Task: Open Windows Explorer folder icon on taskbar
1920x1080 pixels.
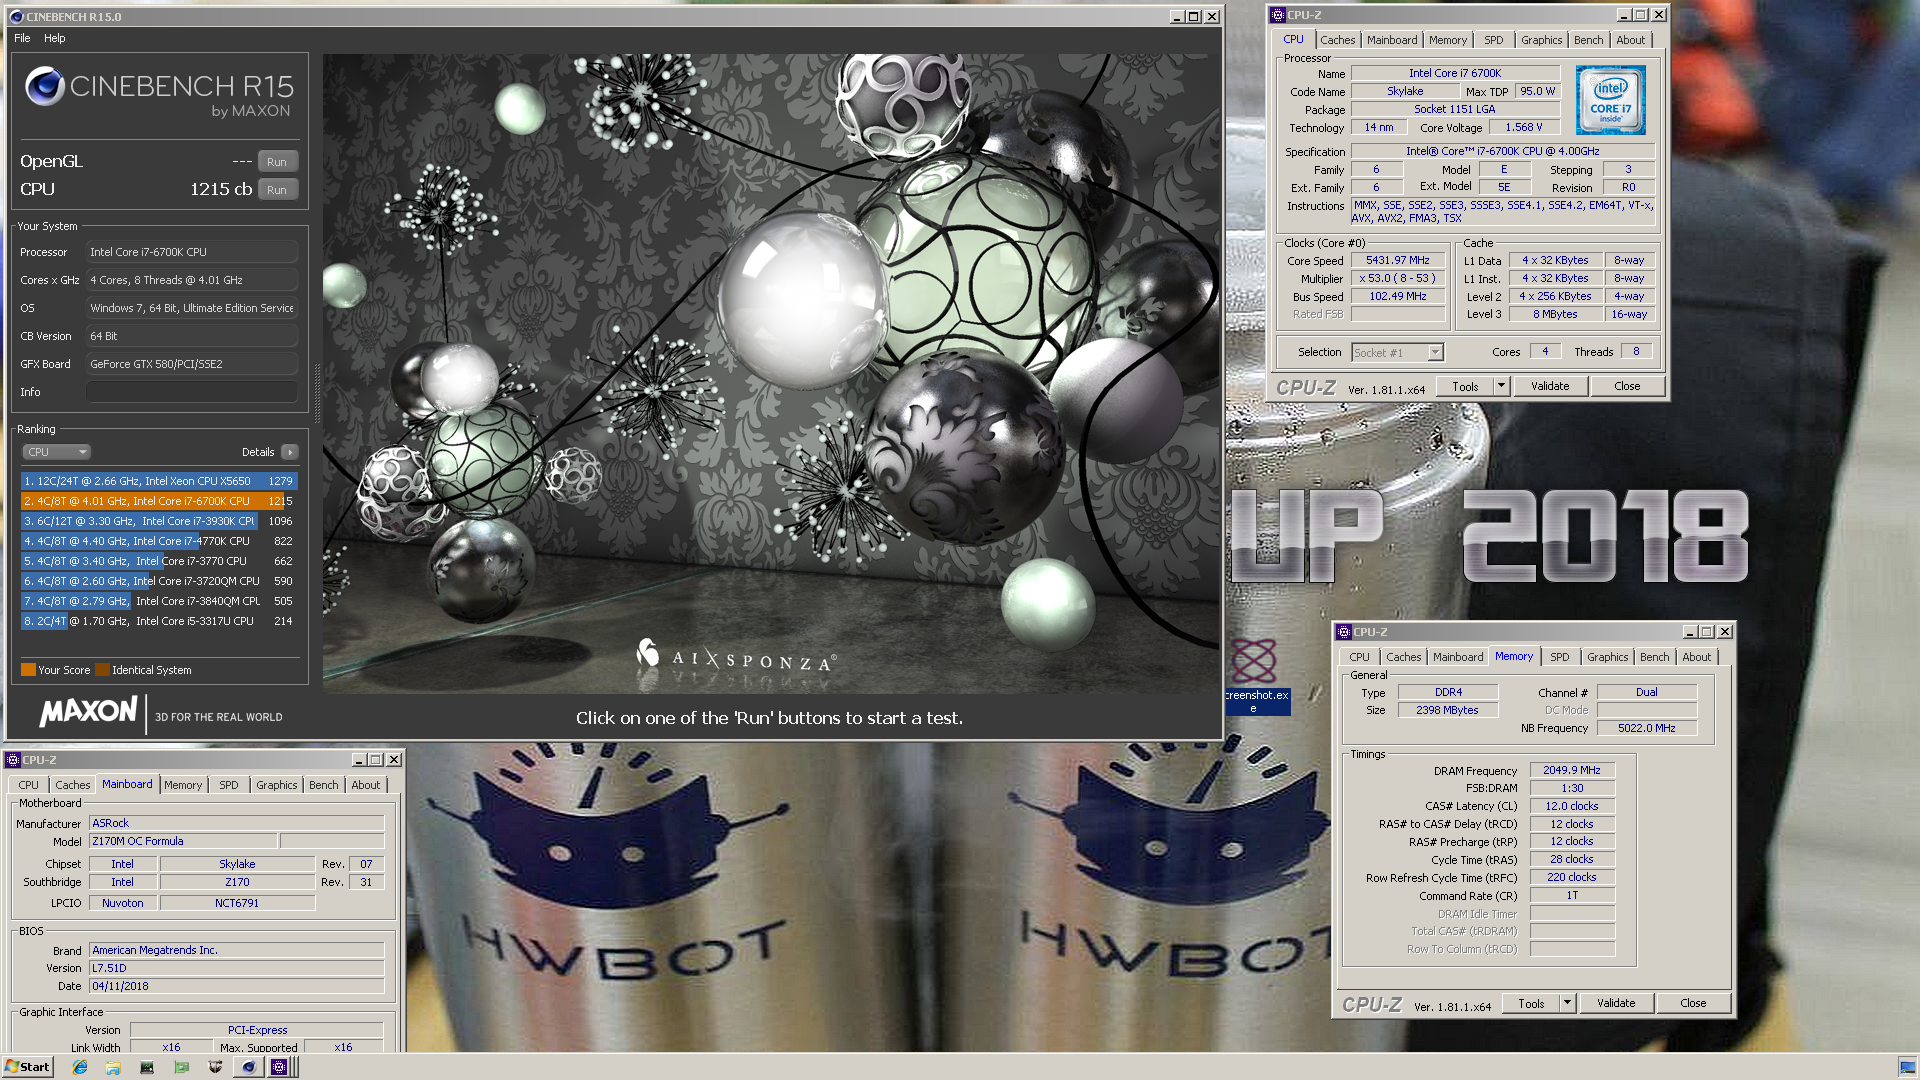Action: pyautogui.click(x=113, y=1067)
